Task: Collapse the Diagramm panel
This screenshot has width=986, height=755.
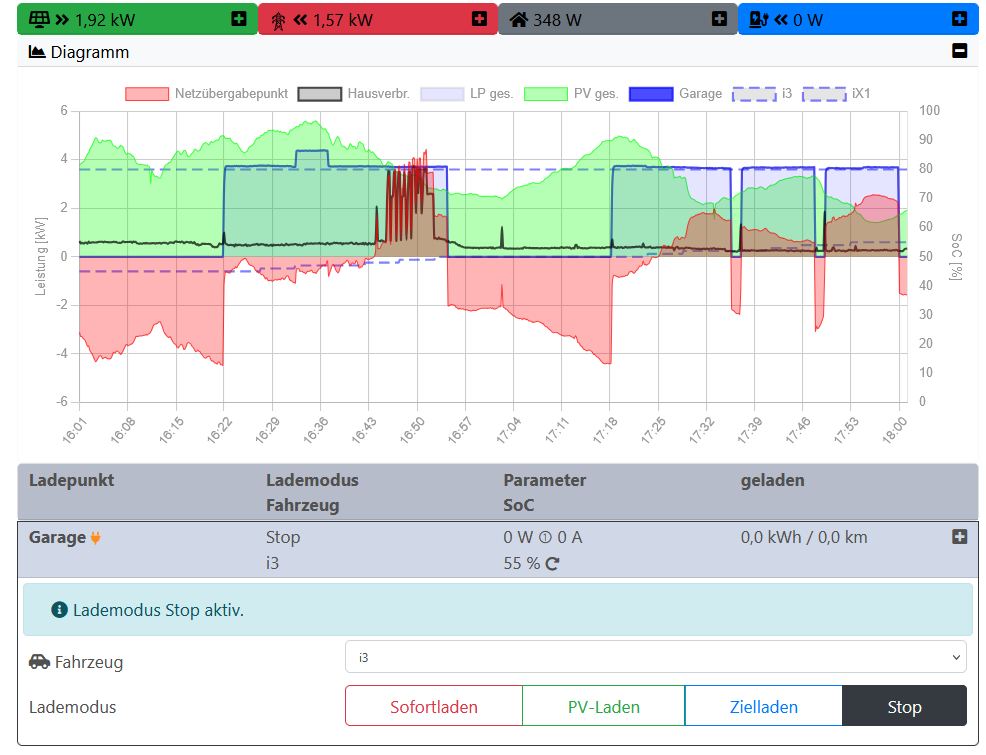Action: click(959, 51)
